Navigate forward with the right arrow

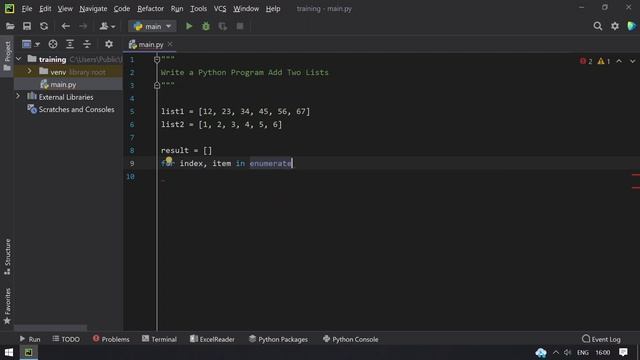[x=83, y=26]
